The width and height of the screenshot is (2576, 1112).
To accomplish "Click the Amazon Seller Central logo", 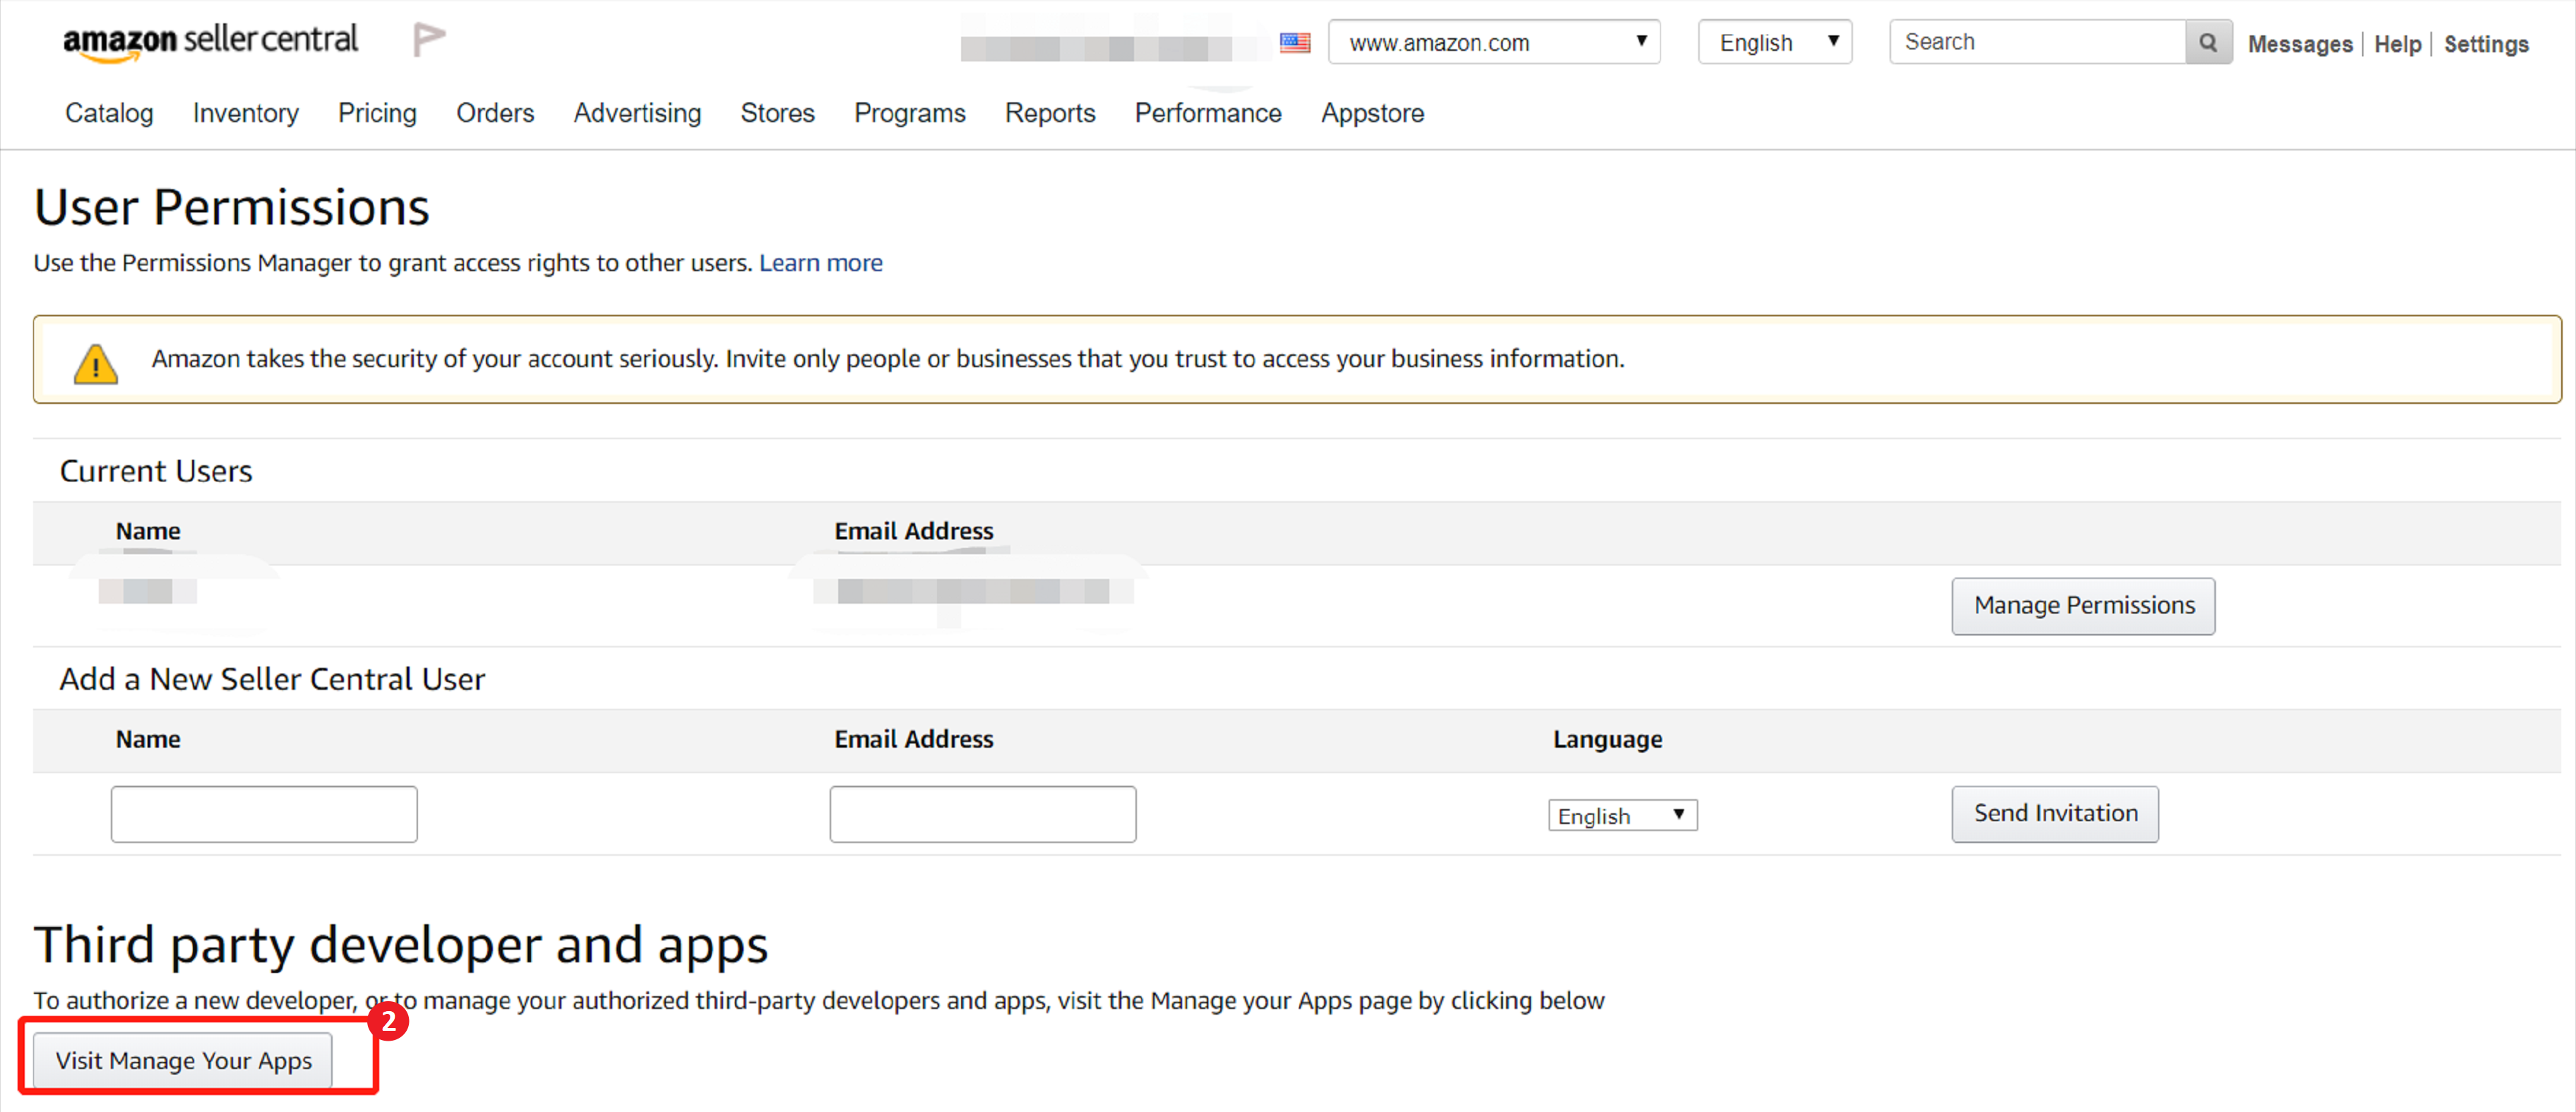I will click(x=210, y=41).
